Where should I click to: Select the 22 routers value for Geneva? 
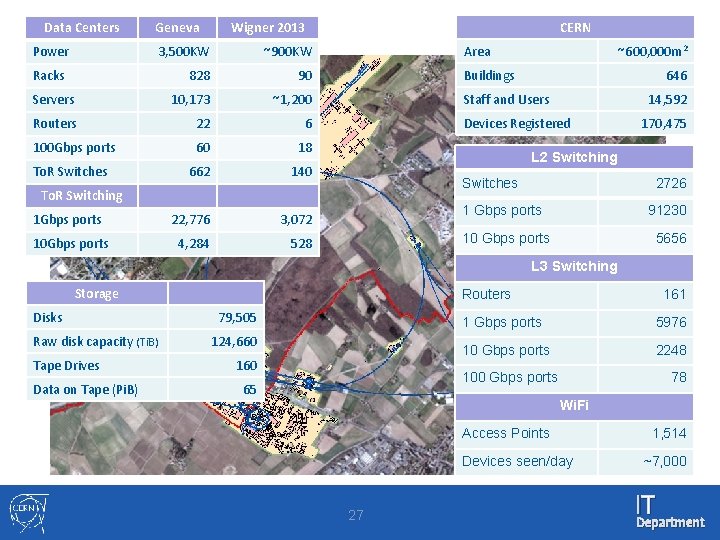203,124
